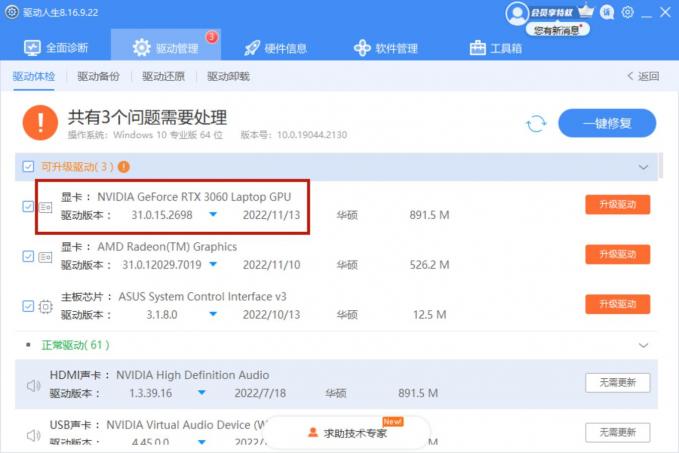Screen dimensions: 679x453
Task: Click 无需更新 for NVIDIA High Definition Audio
Action: point(618,382)
